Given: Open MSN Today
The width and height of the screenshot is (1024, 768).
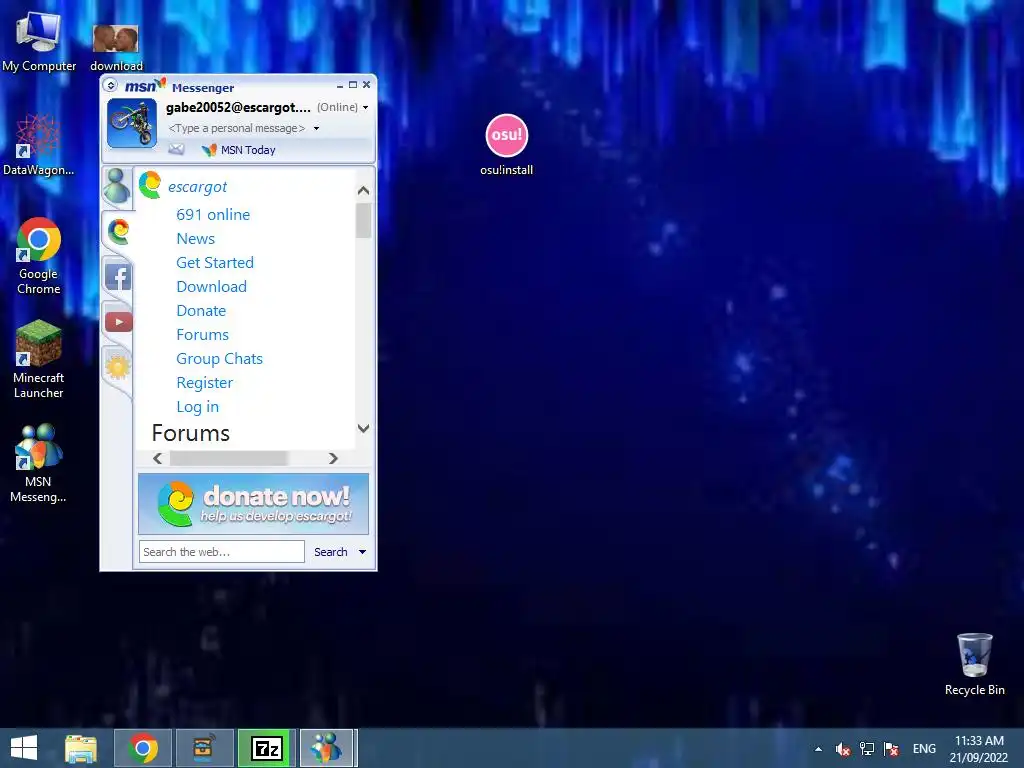Looking at the screenshot, I should tap(238, 150).
